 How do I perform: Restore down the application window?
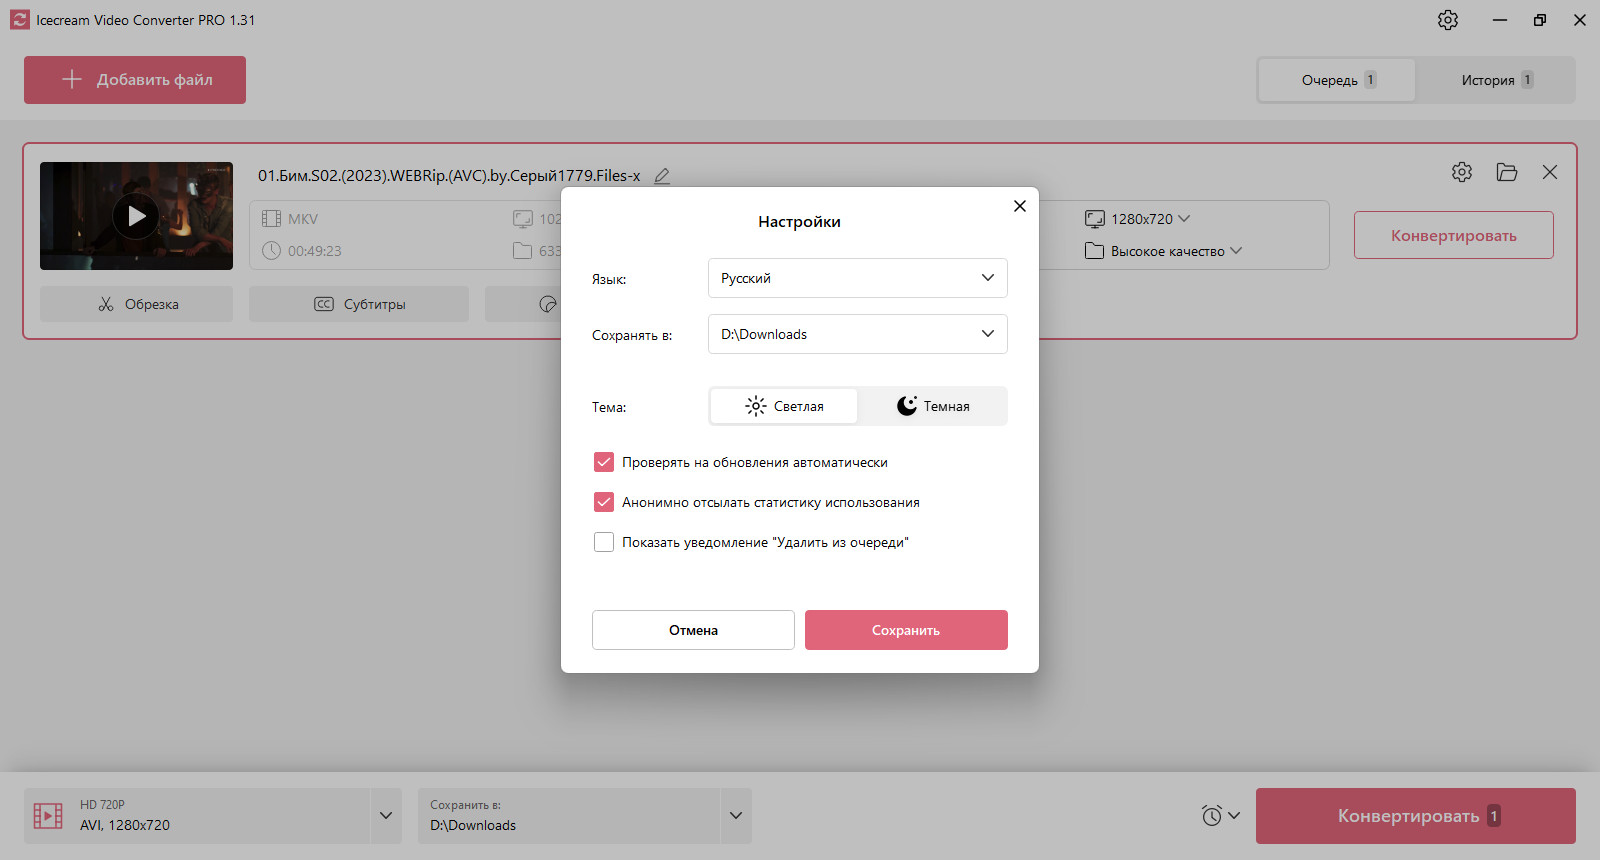point(1540,20)
